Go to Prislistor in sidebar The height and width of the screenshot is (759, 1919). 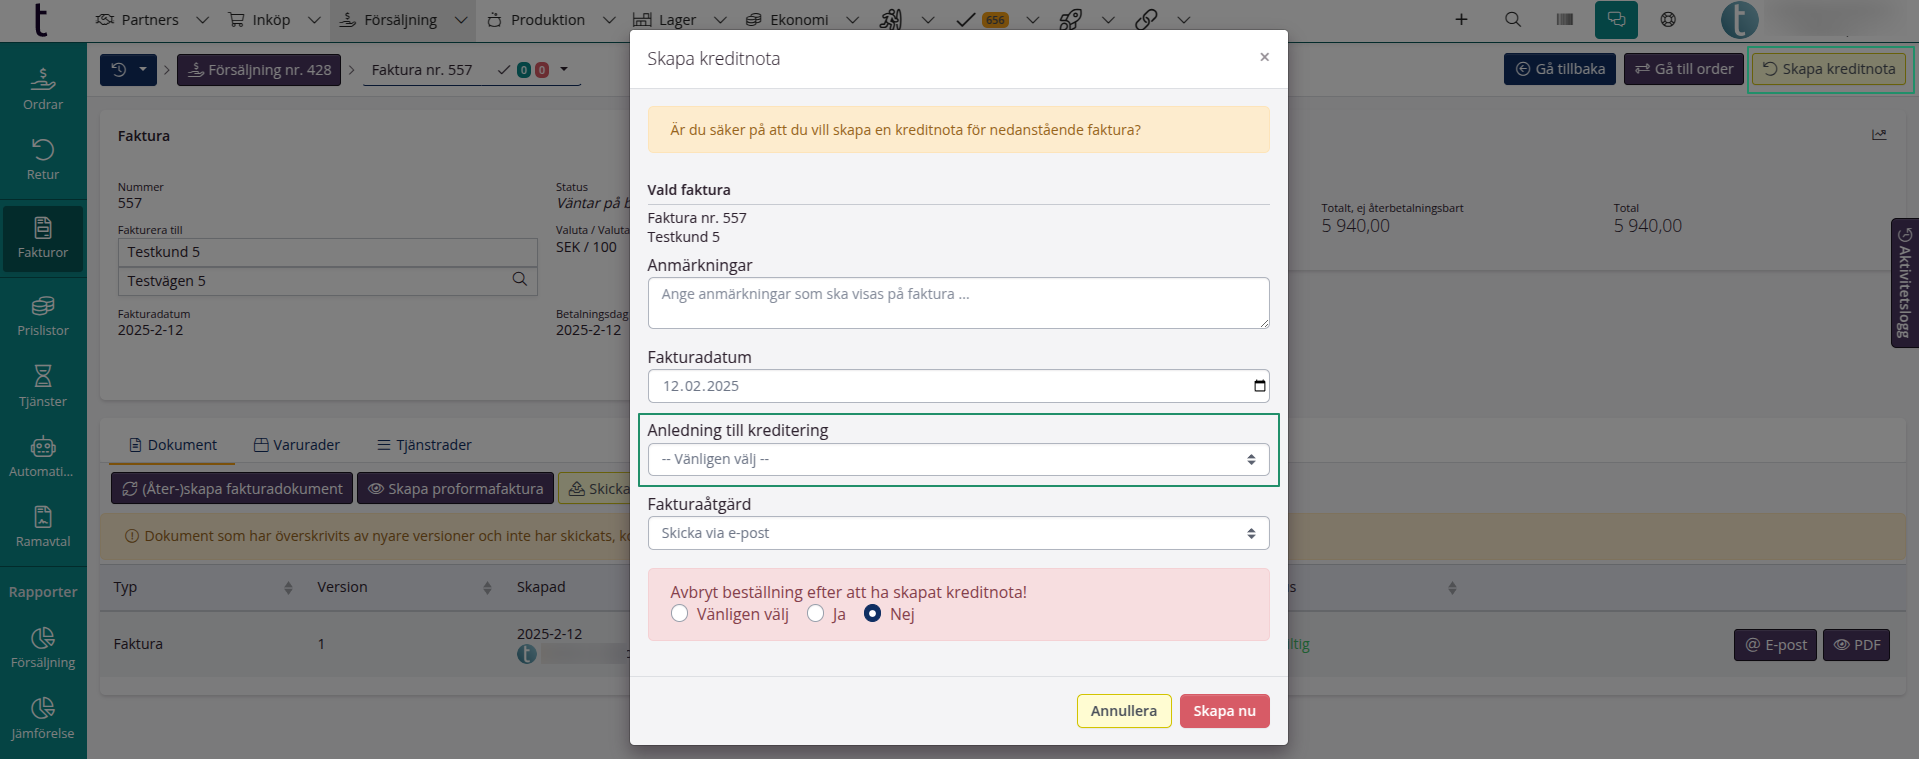click(43, 315)
